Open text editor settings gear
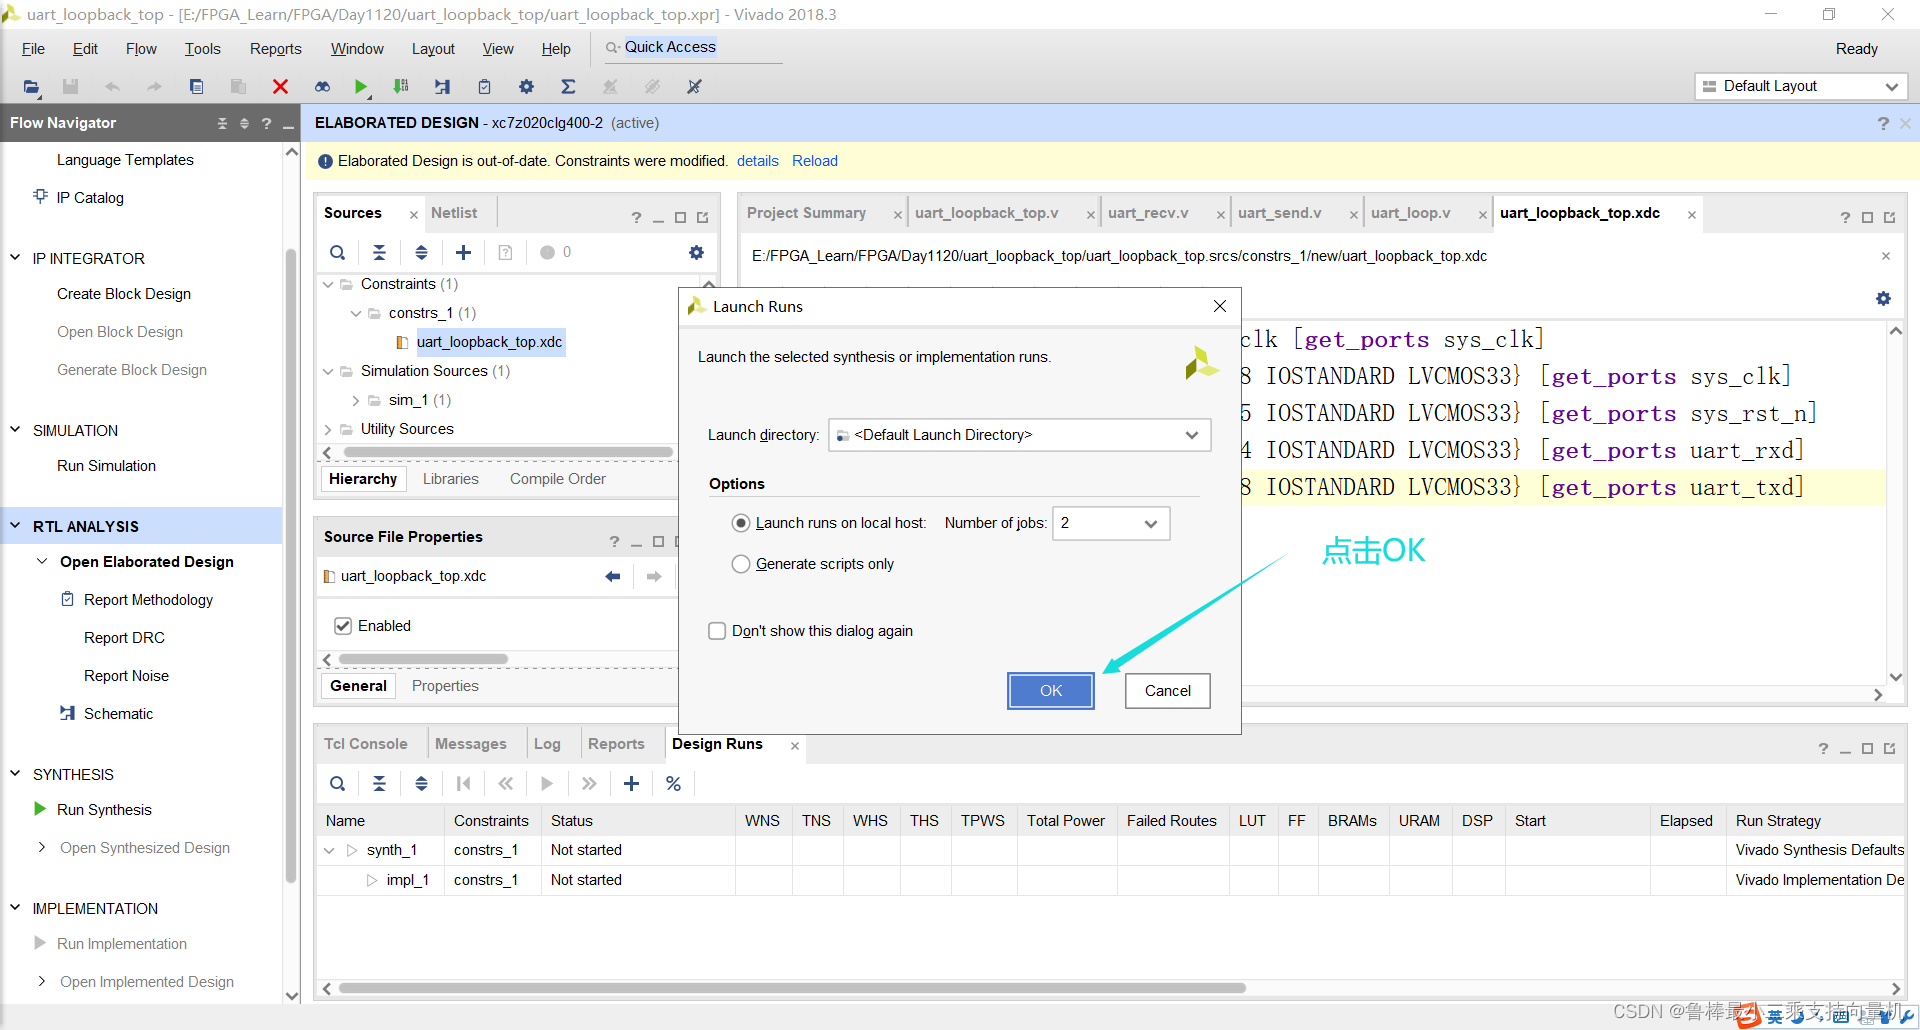Image resolution: width=1920 pixels, height=1030 pixels. click(x=1884, y=299)
